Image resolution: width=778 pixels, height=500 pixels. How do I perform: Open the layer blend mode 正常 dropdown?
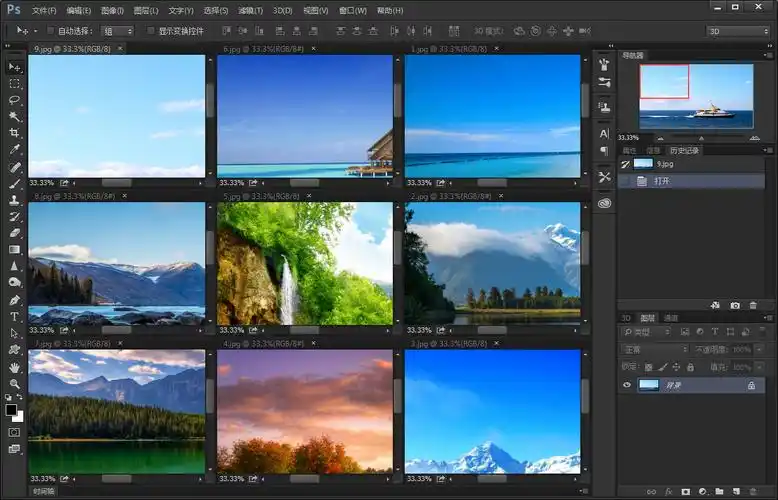[653, 350]
